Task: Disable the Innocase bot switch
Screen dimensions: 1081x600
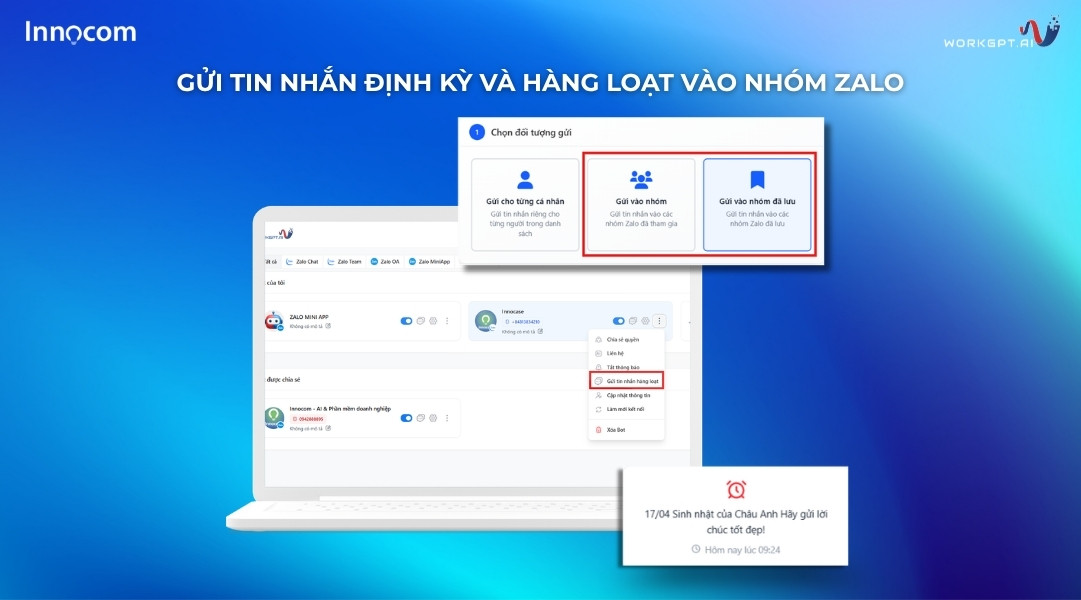Action: pyautogui.click(x=618, y=321)
